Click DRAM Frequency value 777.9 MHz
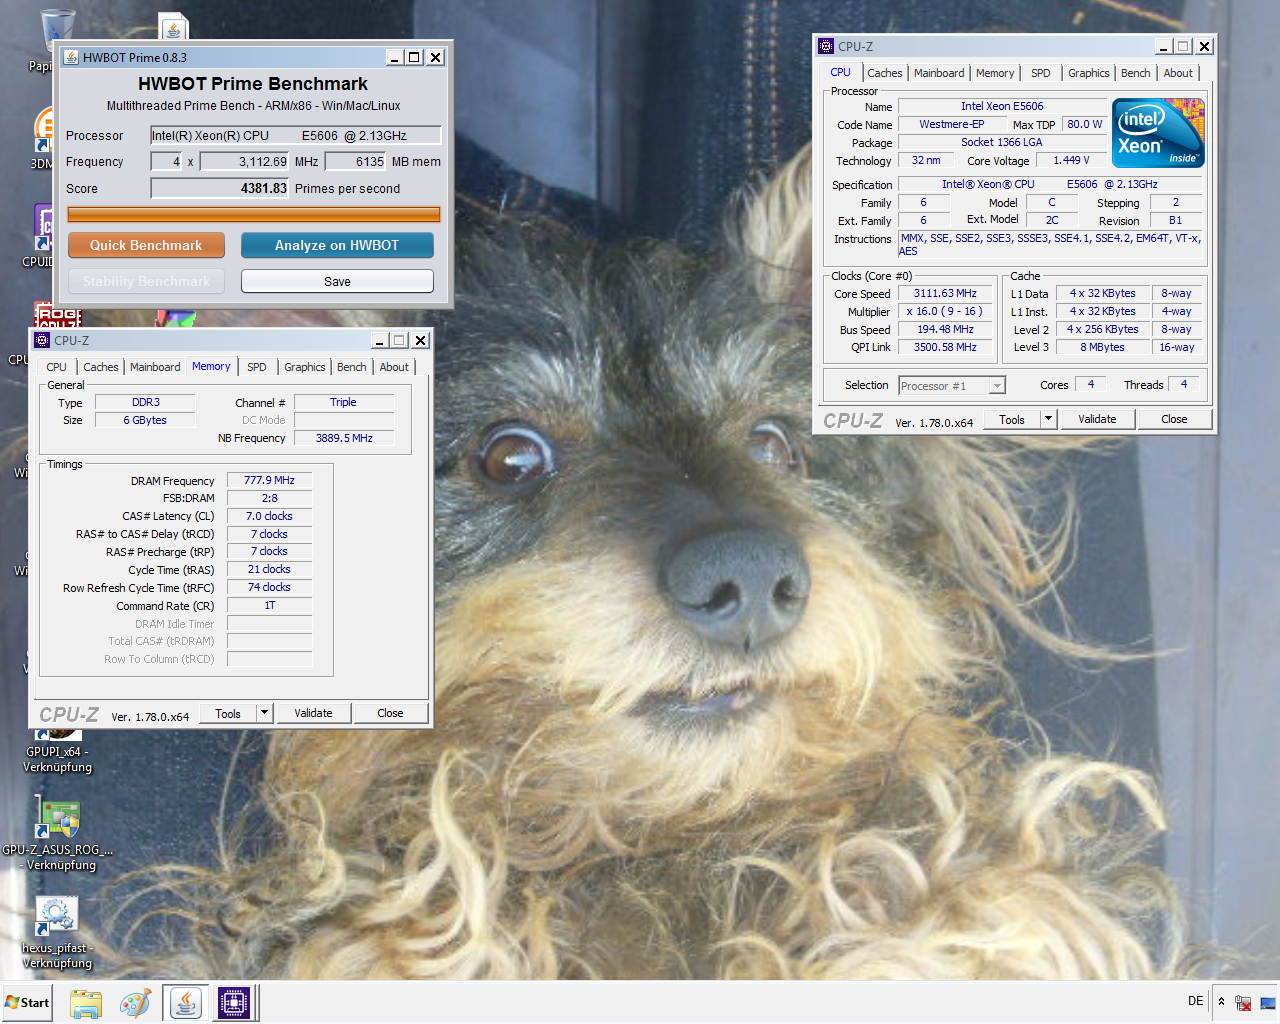Viewport: 1280px width, 1024px height. pos(270,480)
